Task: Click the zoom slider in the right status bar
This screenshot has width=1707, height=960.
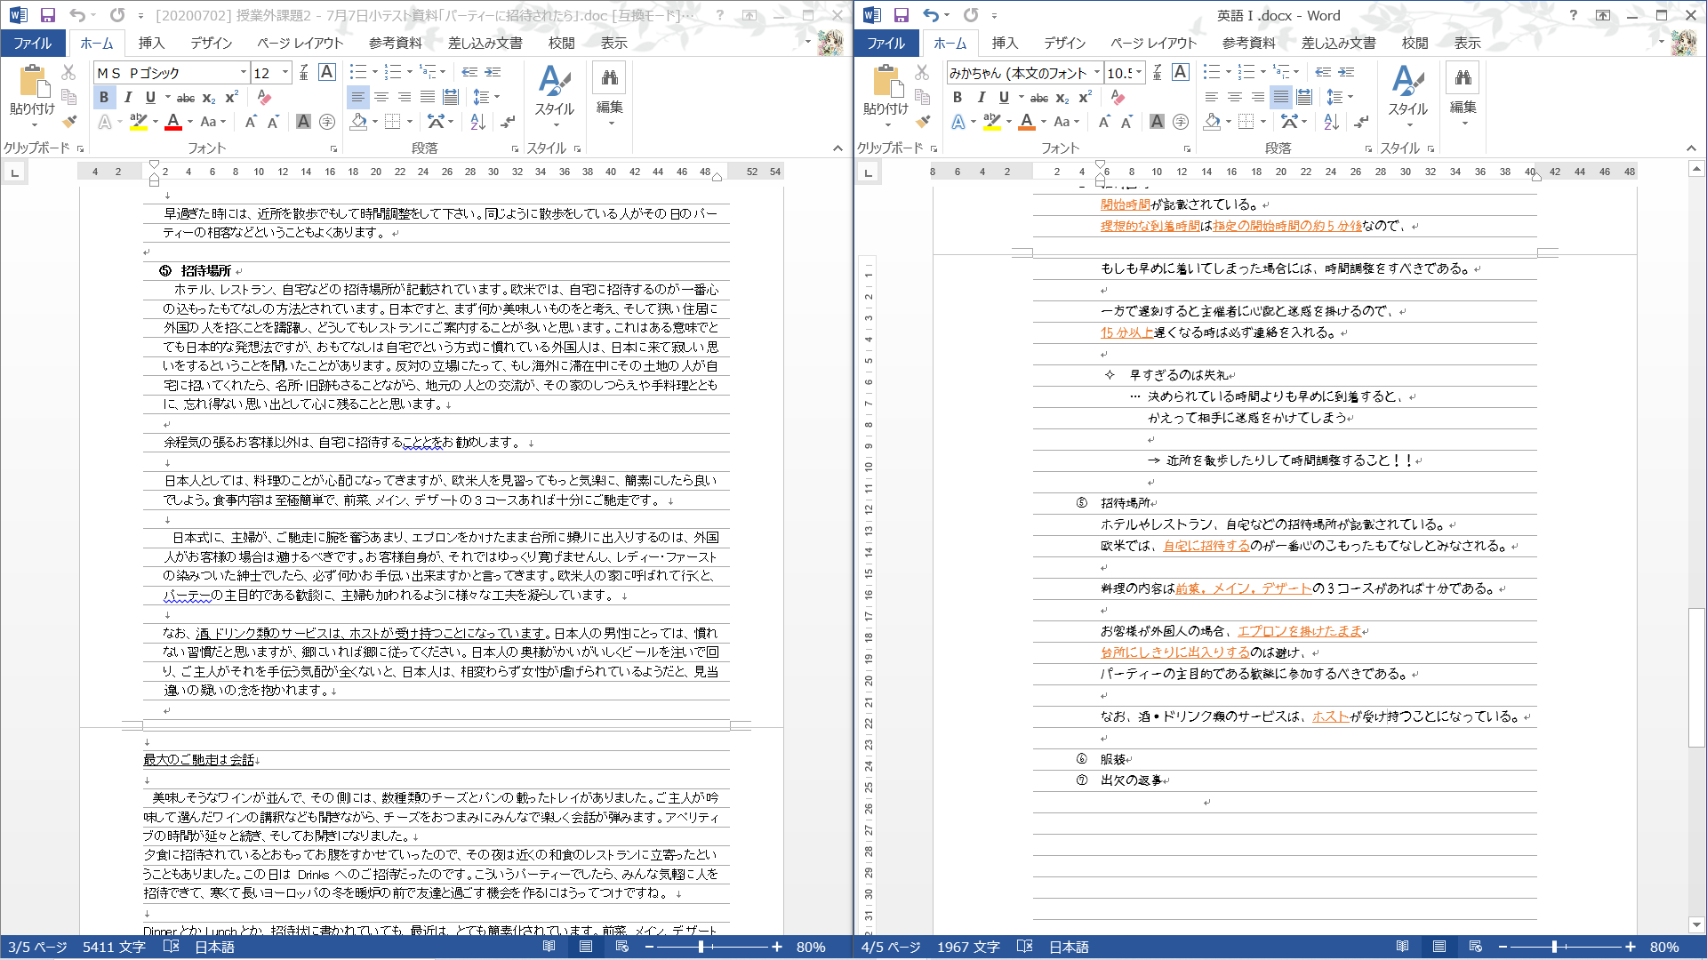Action: (x=1555, y=947)
